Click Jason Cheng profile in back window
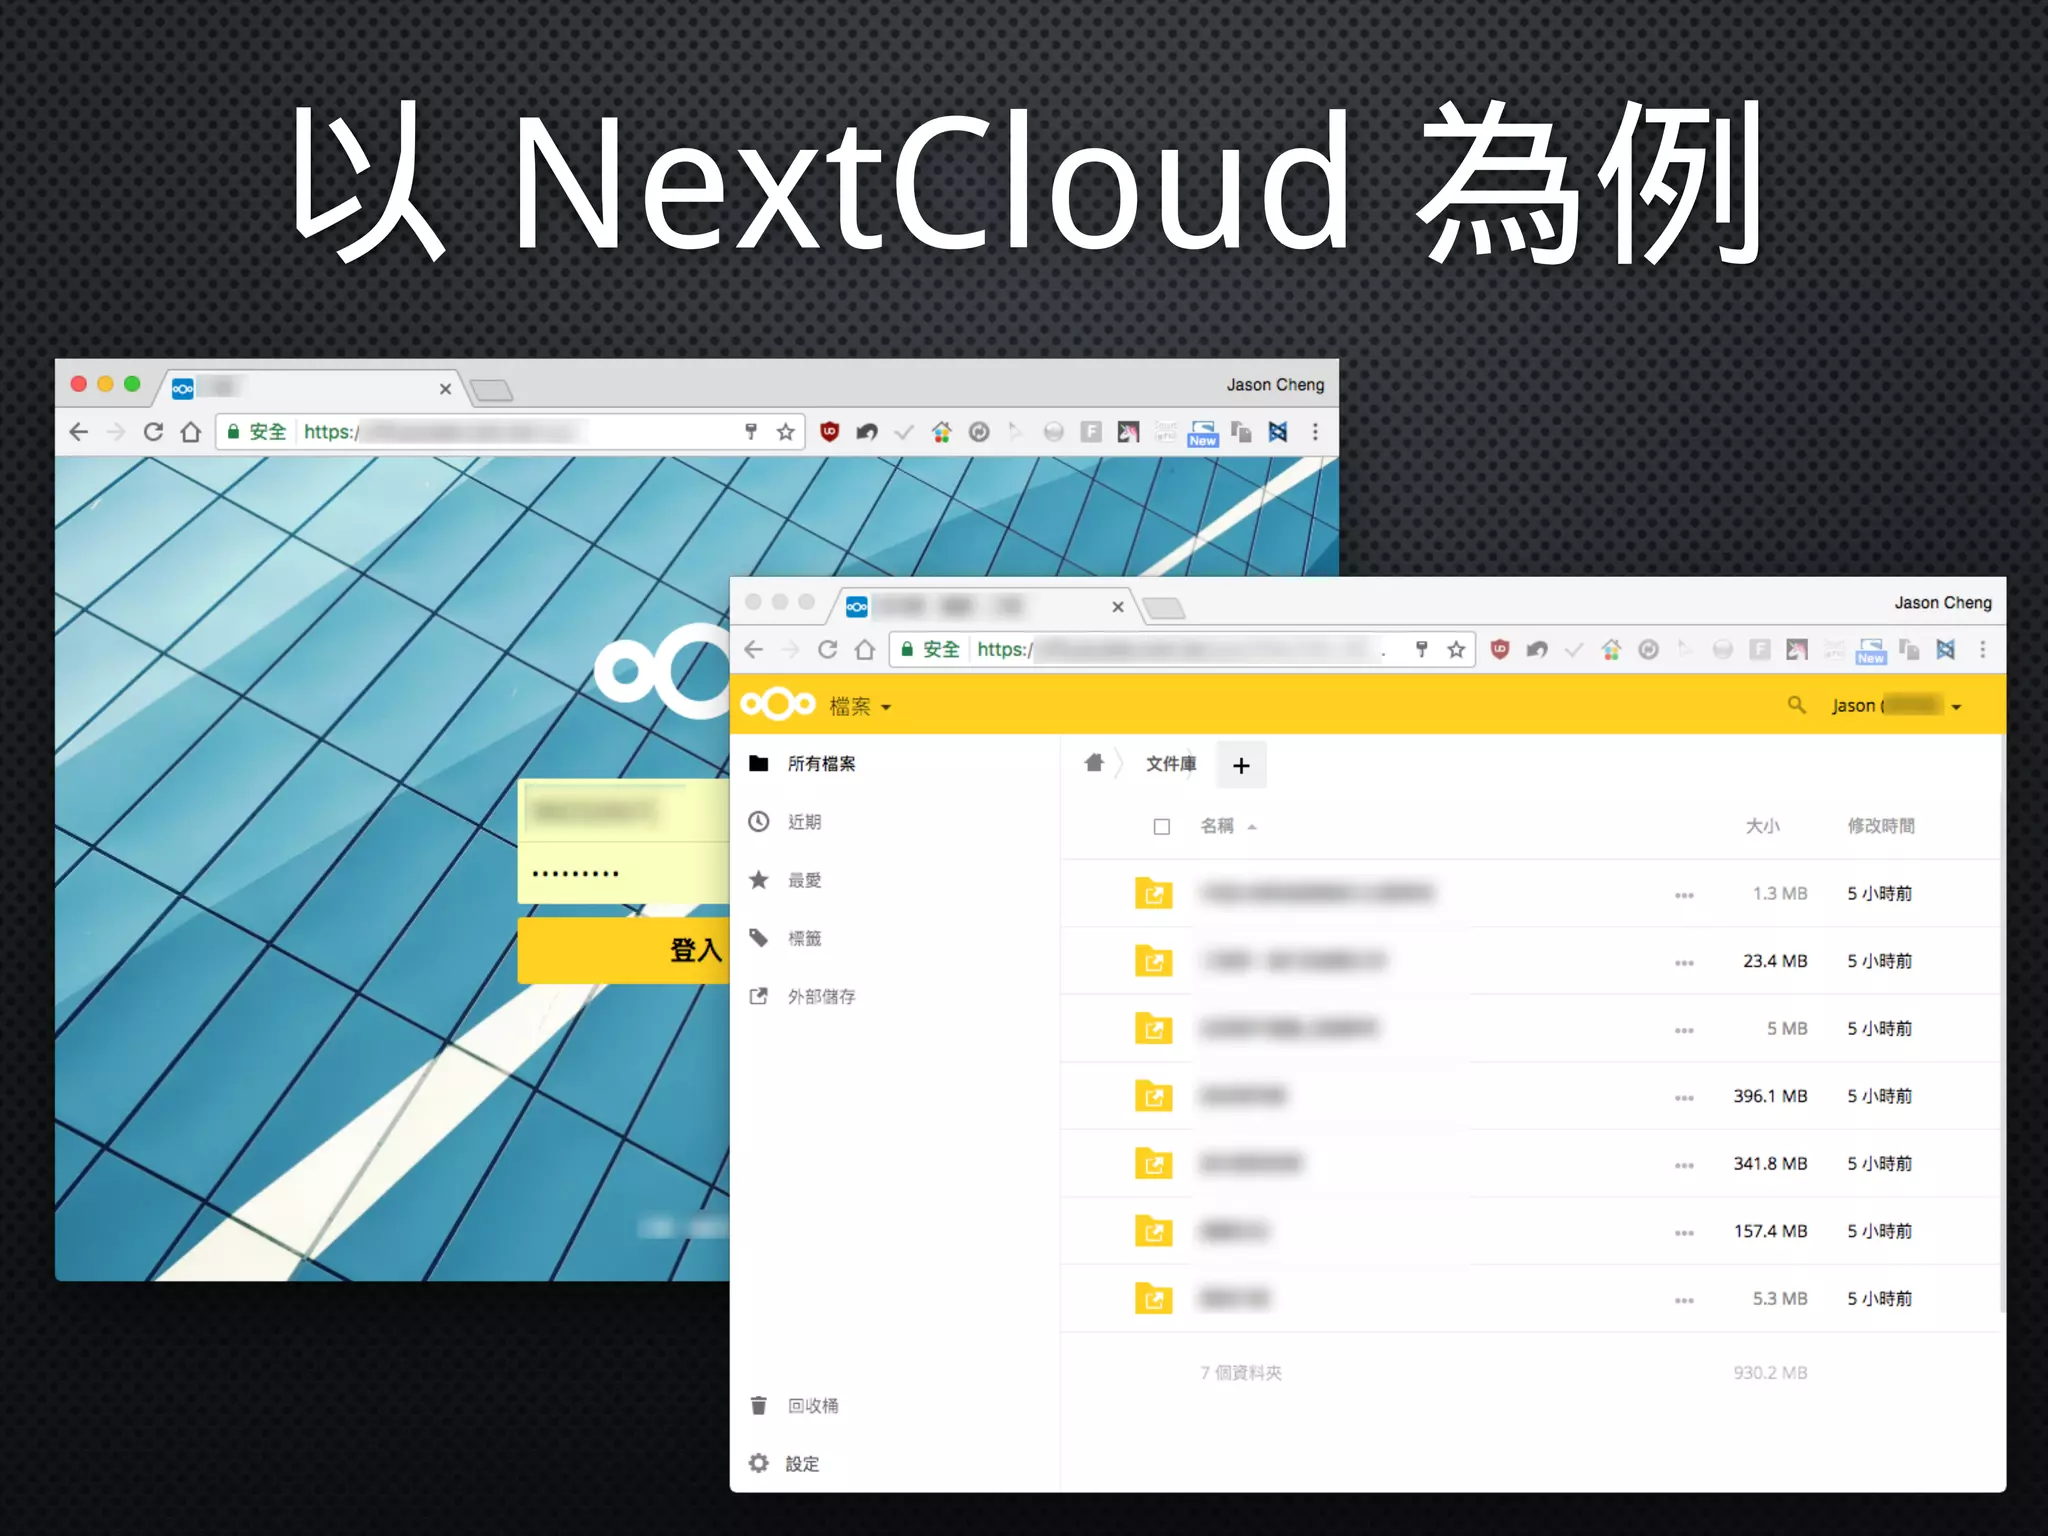Image resolution: width=2048 pixels, height=1536 pixels. (x=1275, y=385)
